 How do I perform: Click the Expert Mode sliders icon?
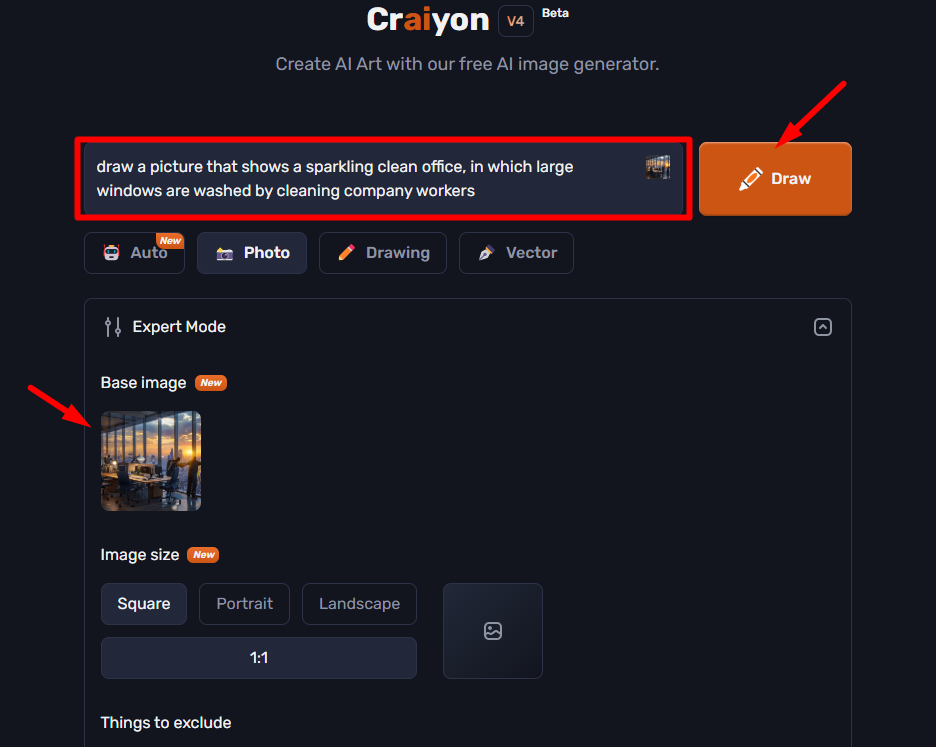click(113, 327)
